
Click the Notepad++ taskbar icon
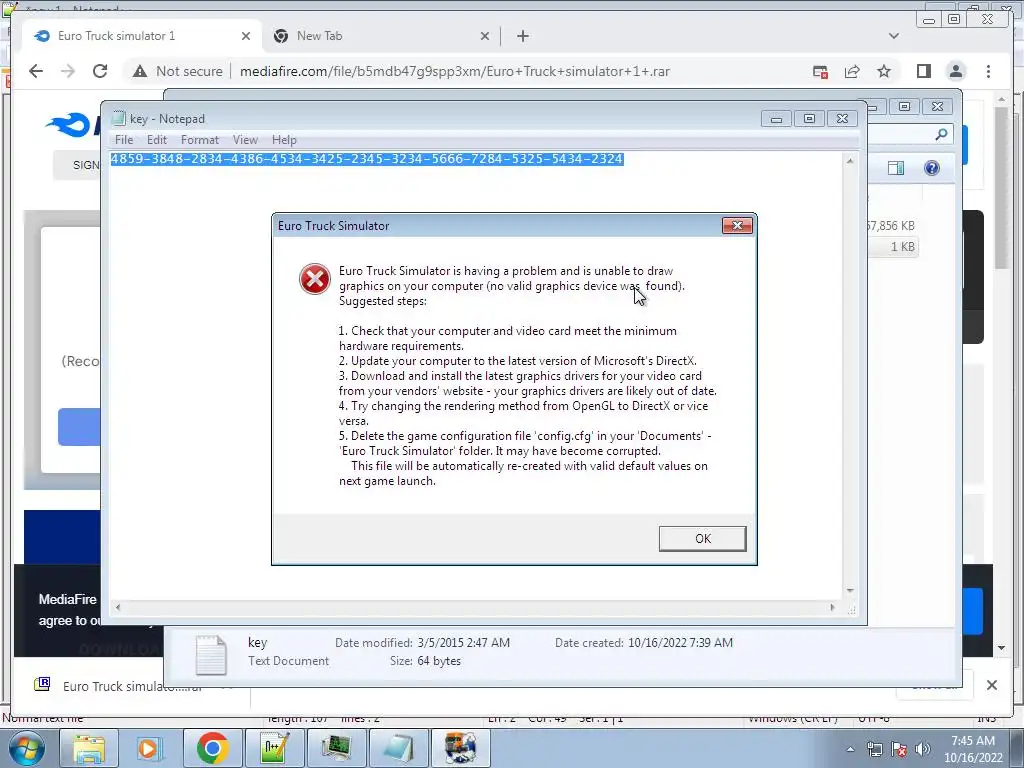point(274,748)
